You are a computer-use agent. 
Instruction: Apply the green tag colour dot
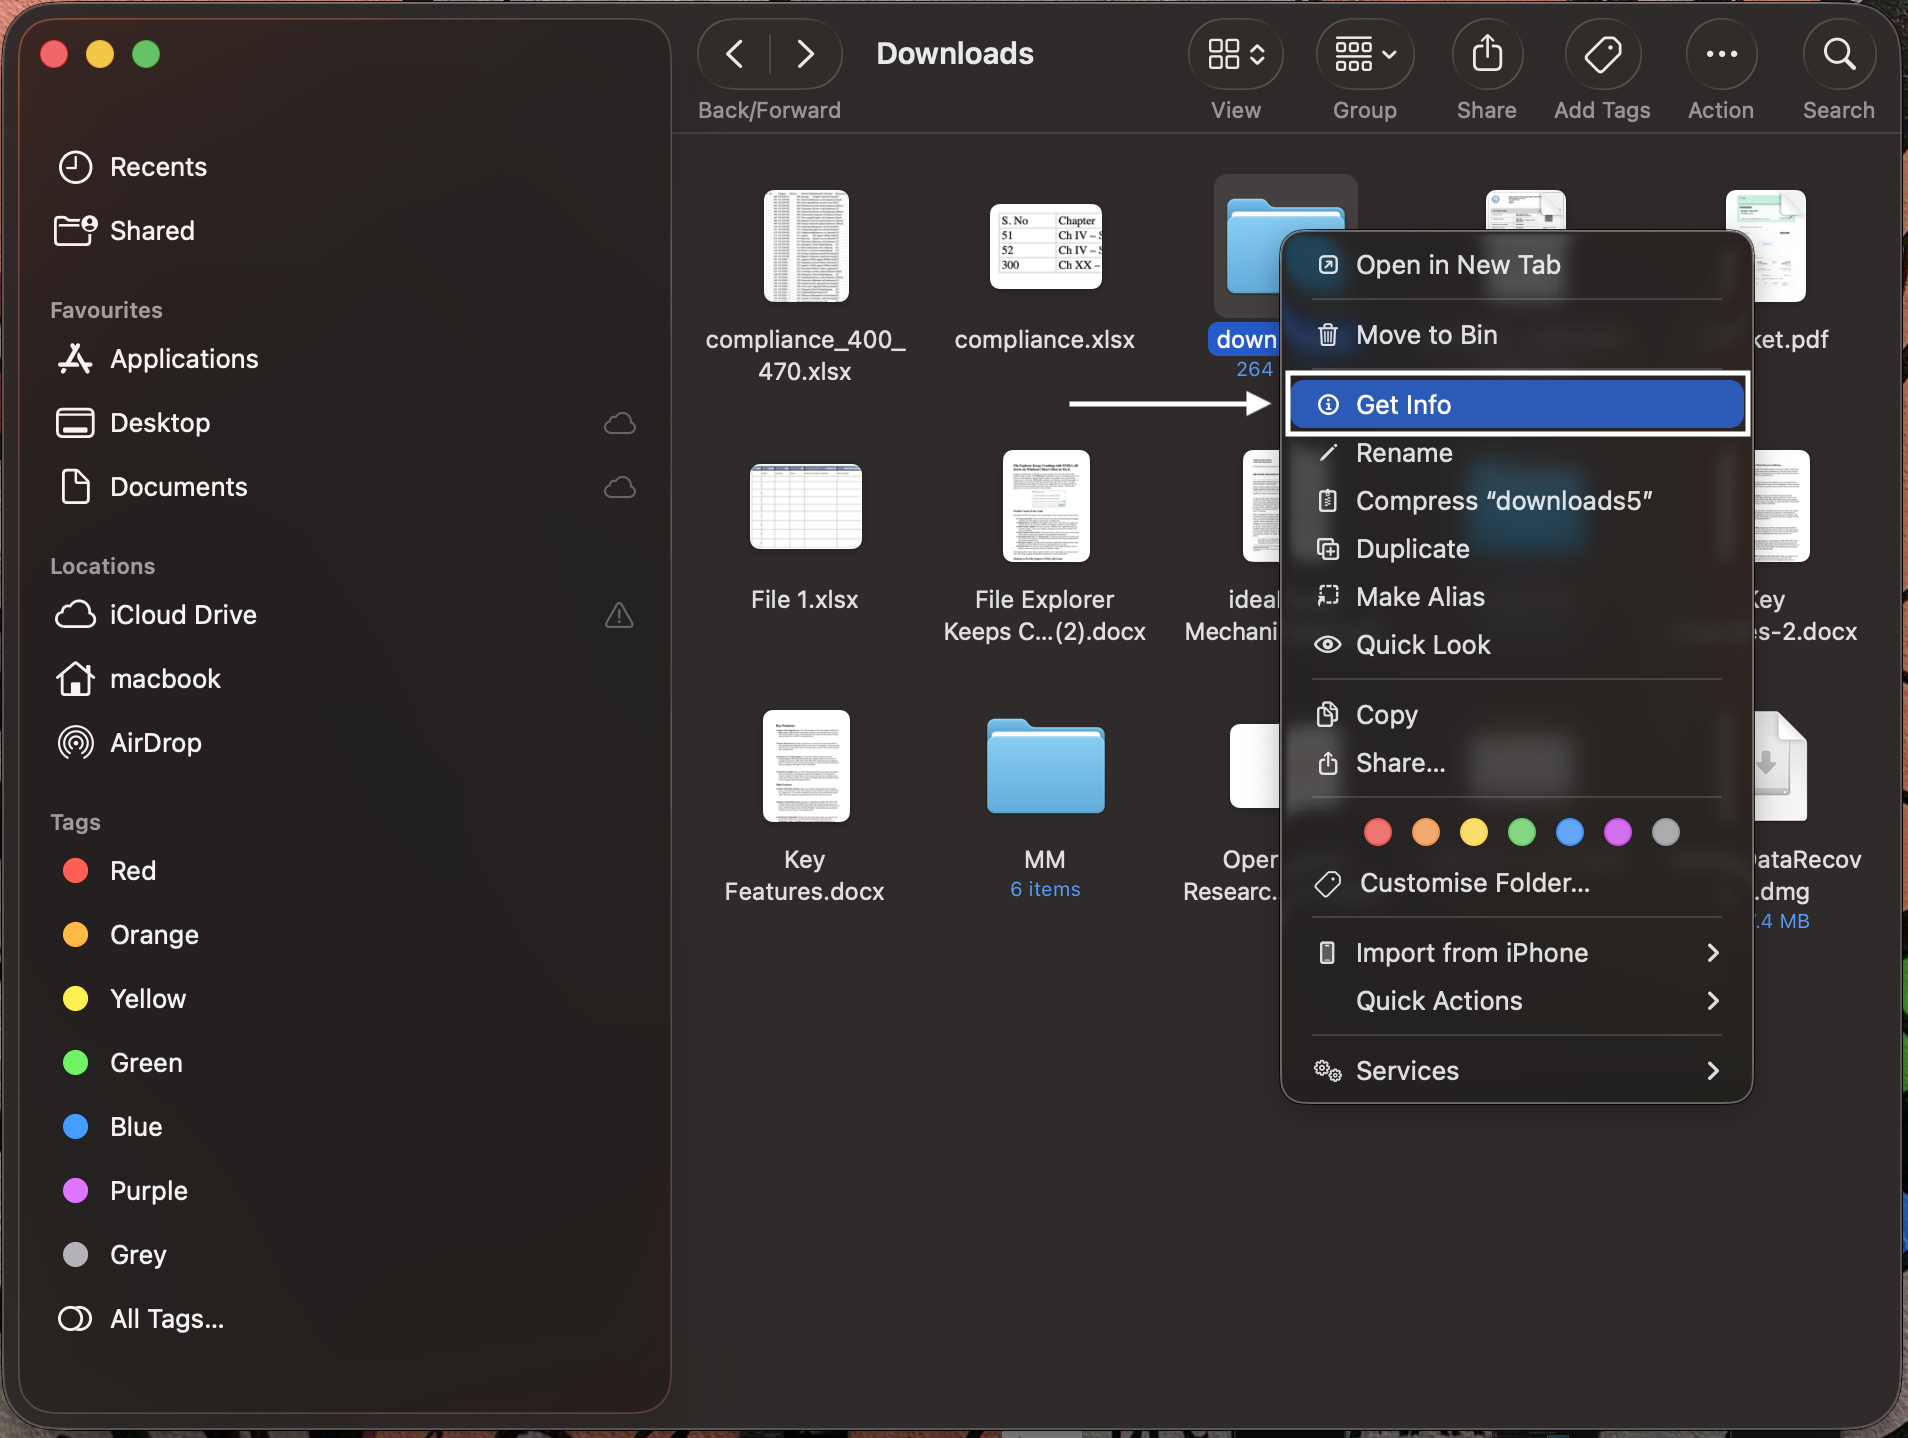(1521, 832)
